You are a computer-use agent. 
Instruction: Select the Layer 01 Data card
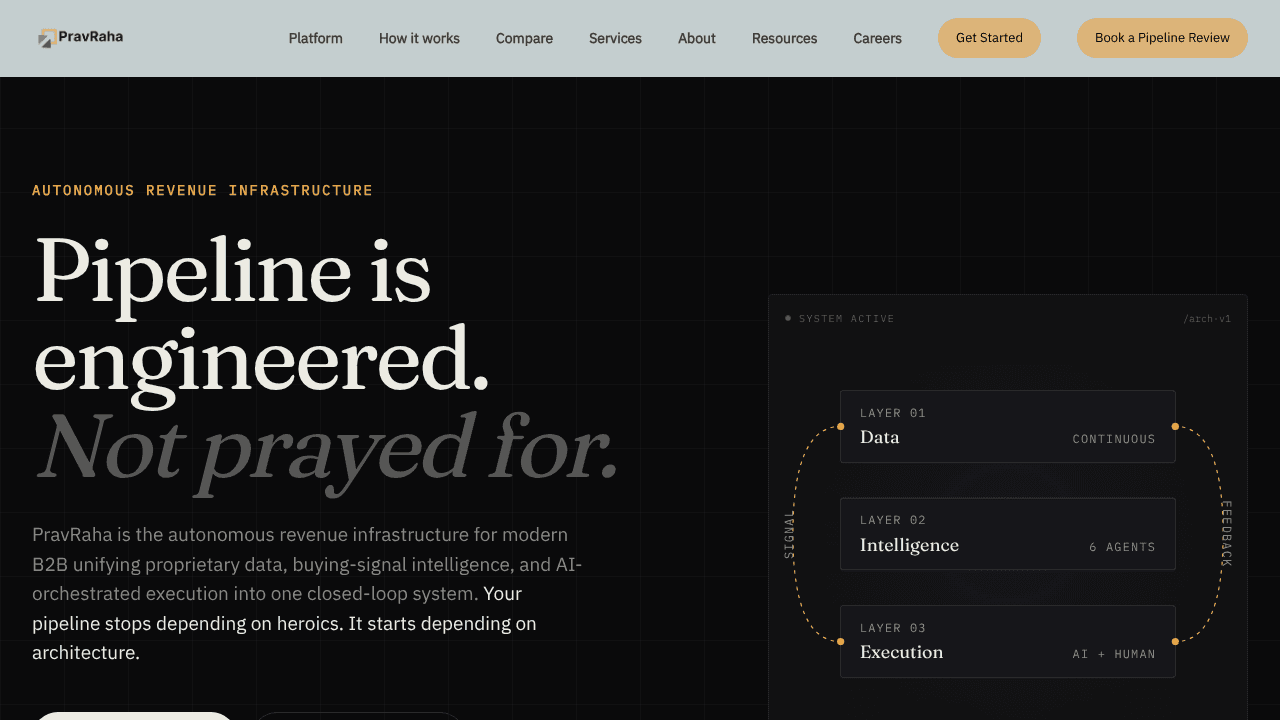click(x=1008, y=426)
